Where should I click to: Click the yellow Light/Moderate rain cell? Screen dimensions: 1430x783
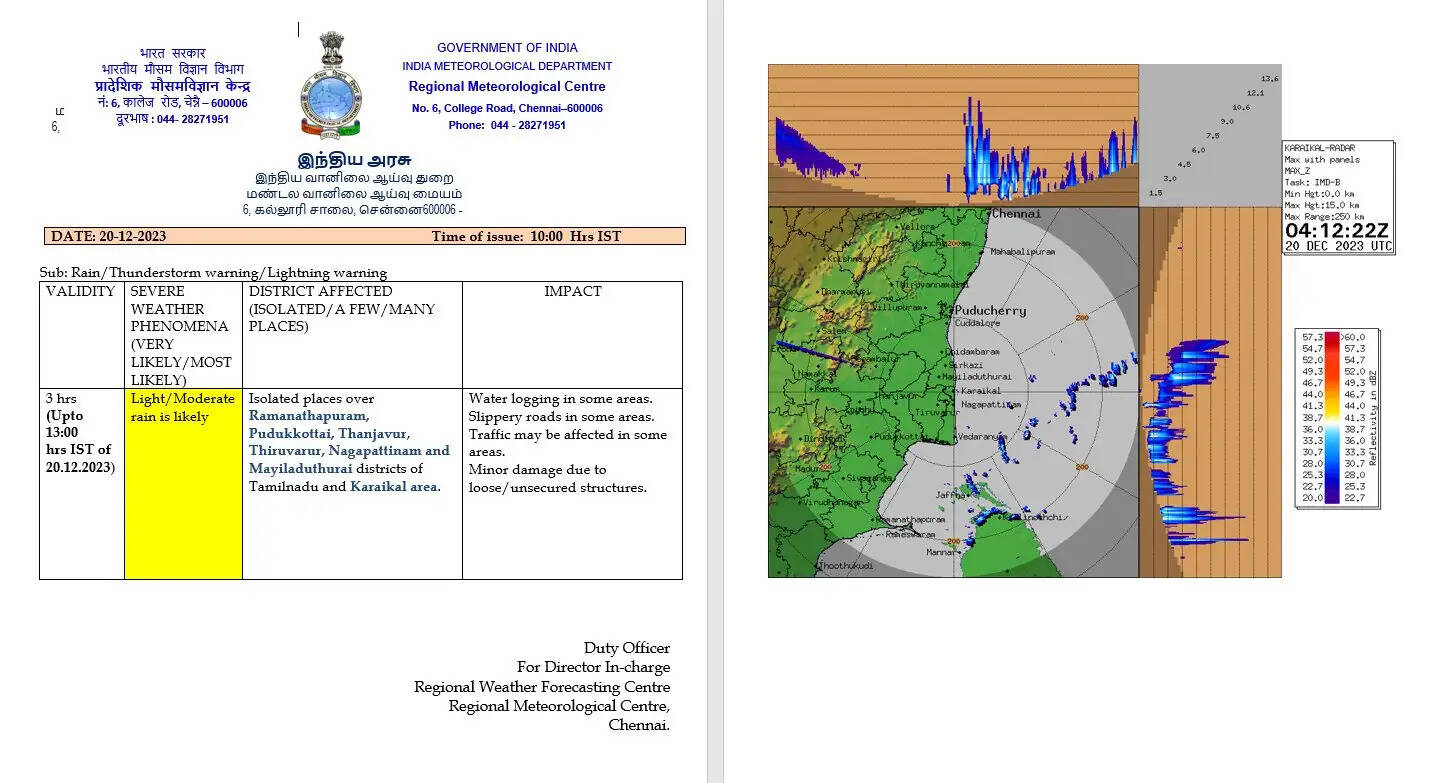pos(183,483)
